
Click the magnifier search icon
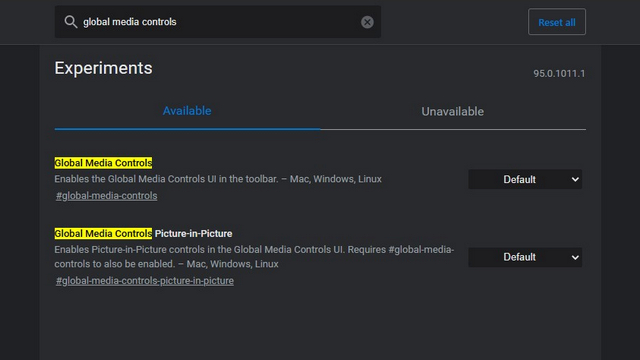click(x=71, y=22)
